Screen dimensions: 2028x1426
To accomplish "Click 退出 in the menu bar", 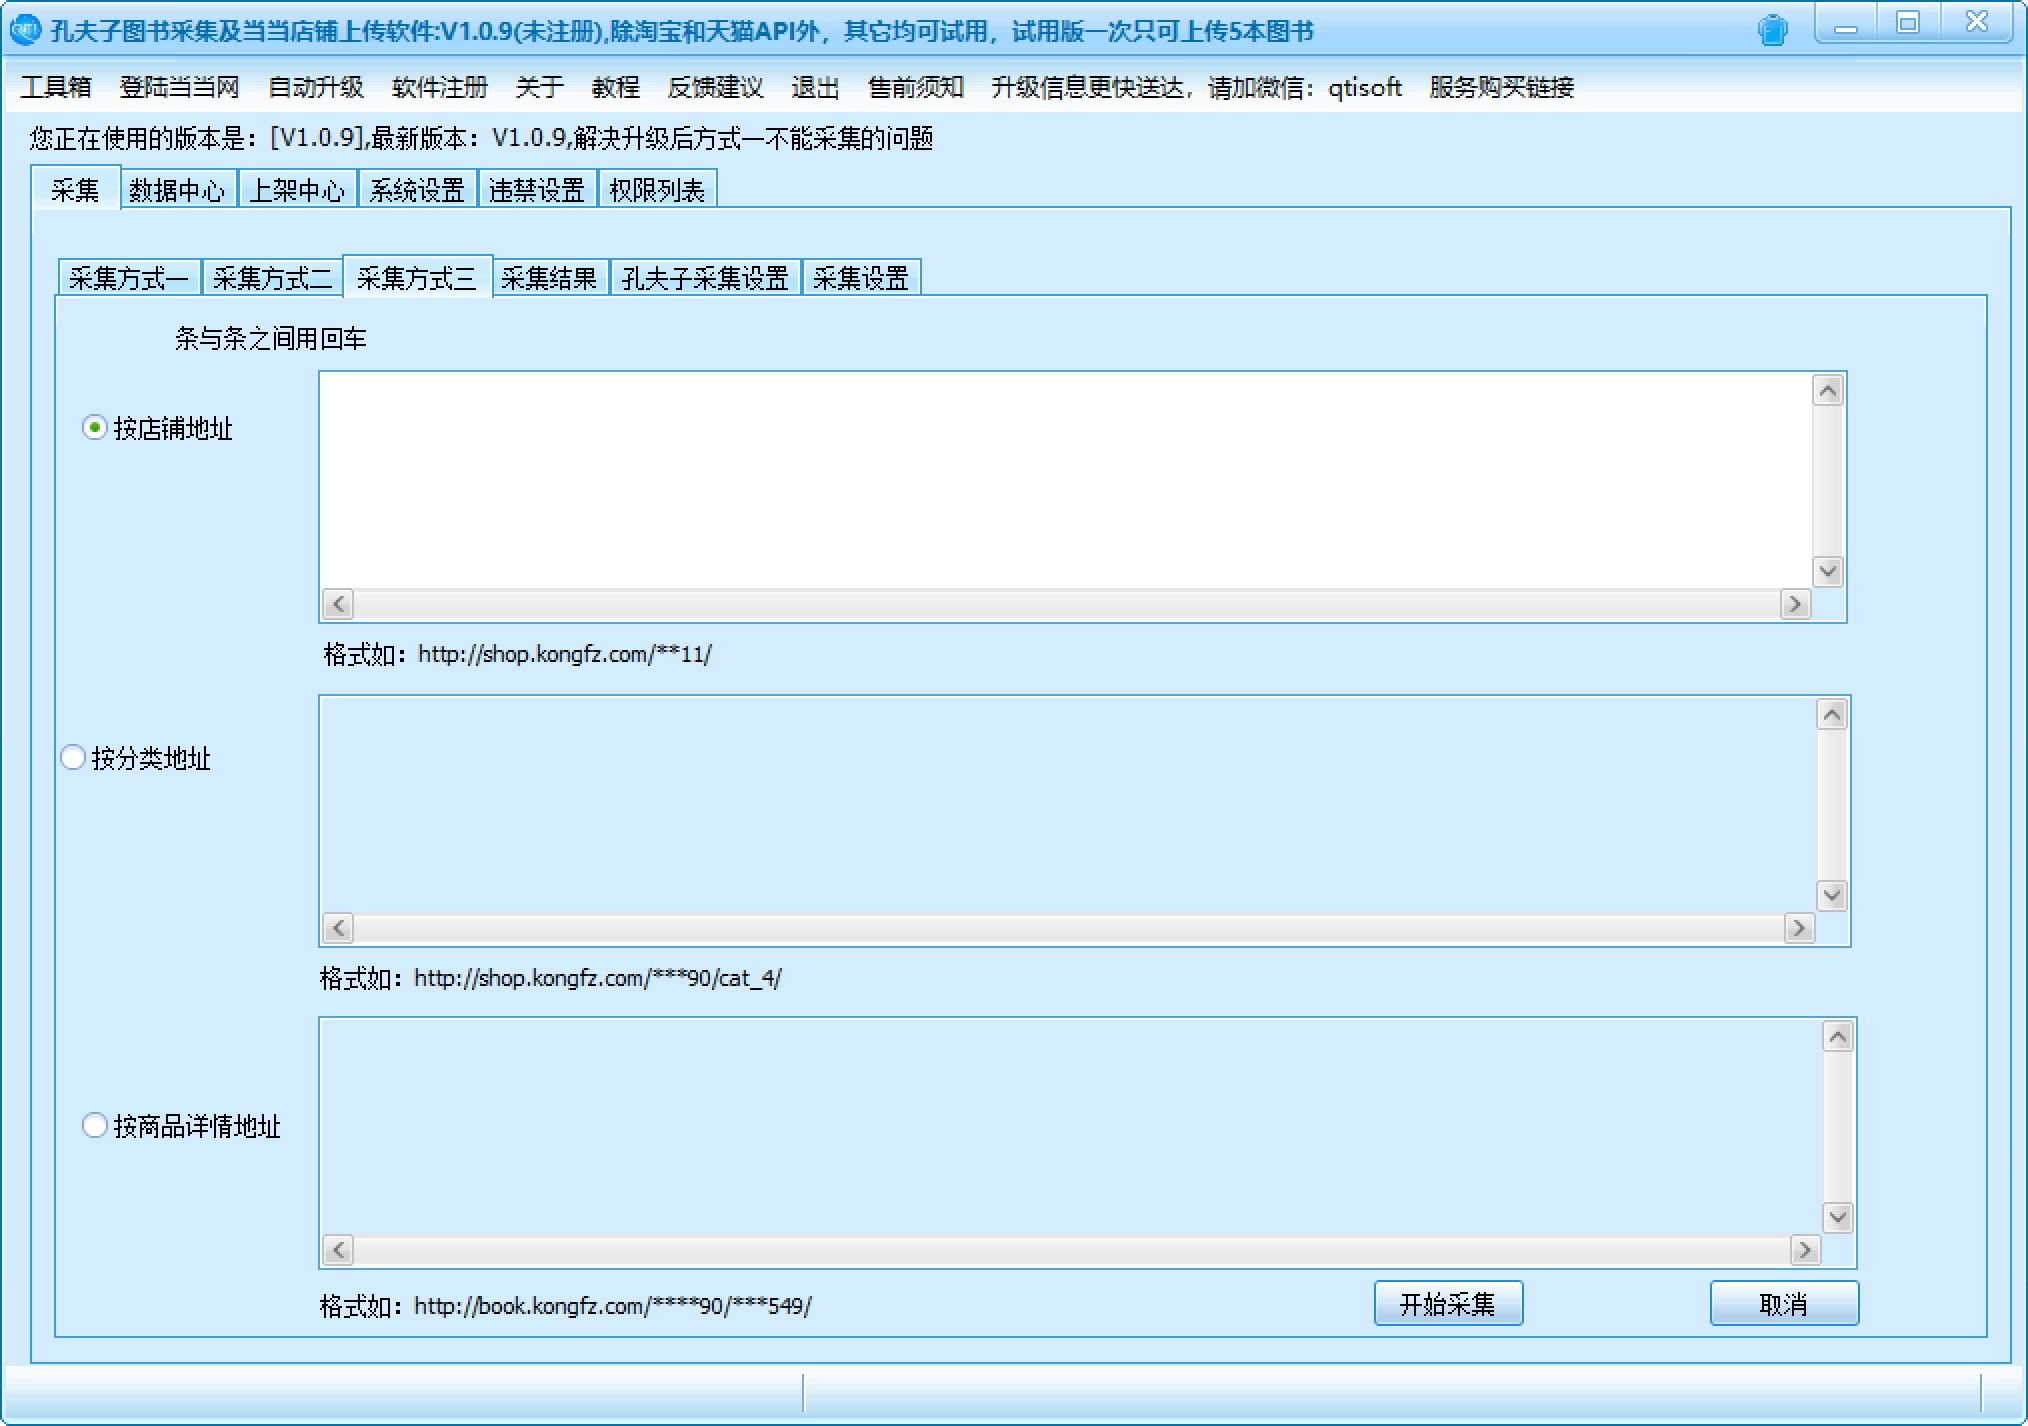I will coord(816,88).
